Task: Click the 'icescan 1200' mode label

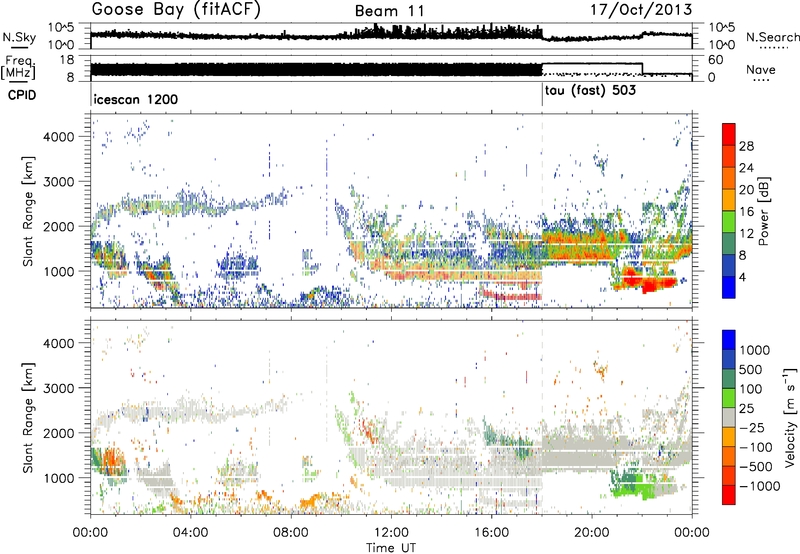Action: click(136, 99)
